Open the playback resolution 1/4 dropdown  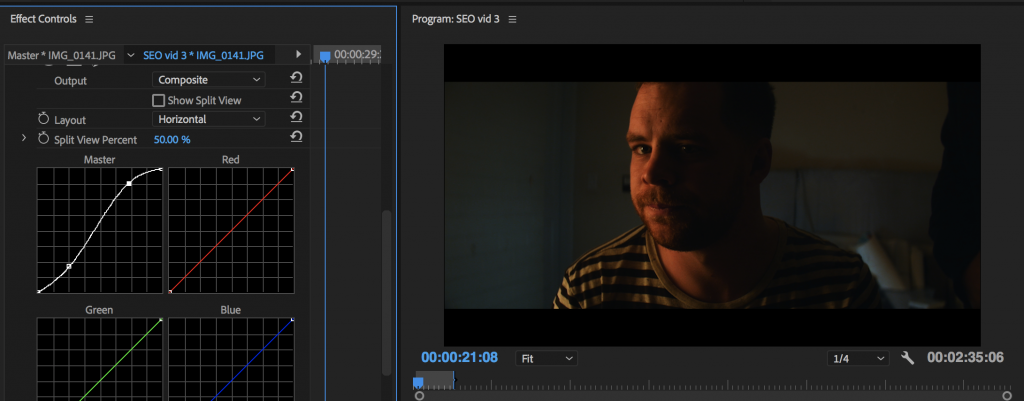(857, 359)
